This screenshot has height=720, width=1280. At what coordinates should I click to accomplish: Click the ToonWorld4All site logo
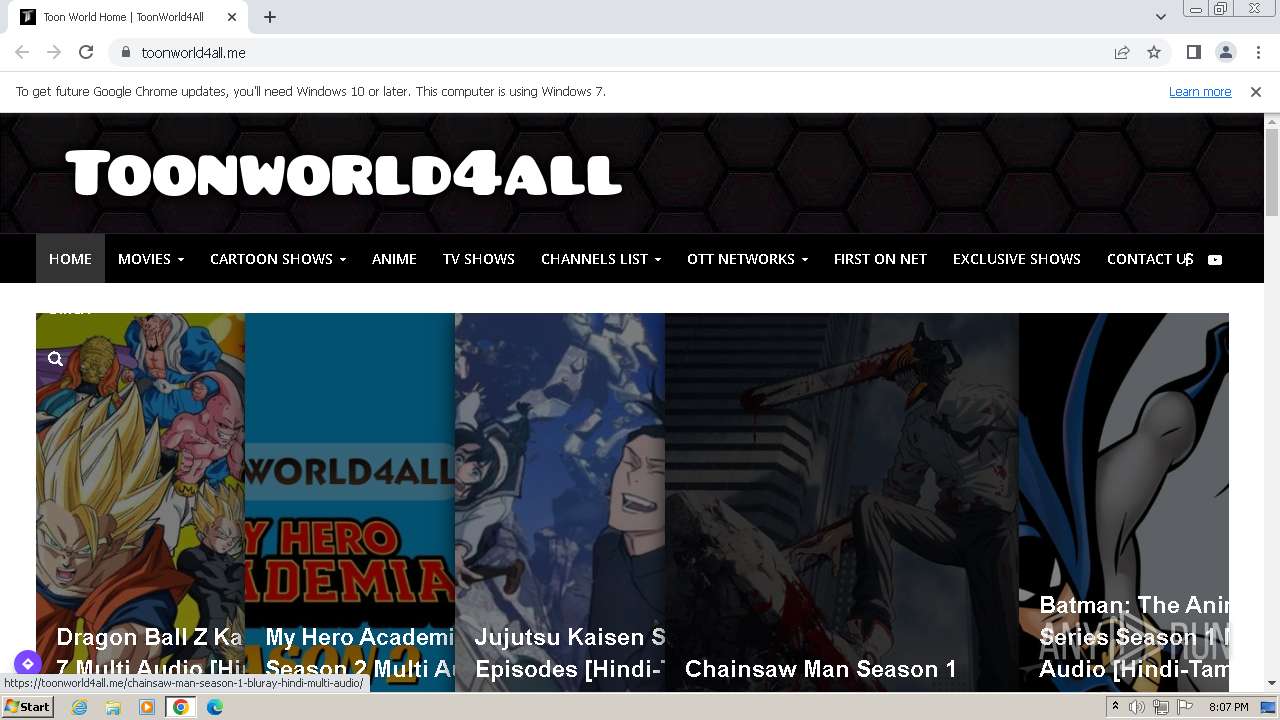(x=344, y=173)
